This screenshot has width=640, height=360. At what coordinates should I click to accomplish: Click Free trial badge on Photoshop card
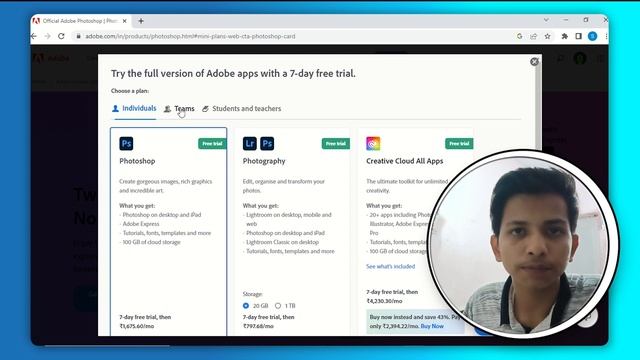212,144
